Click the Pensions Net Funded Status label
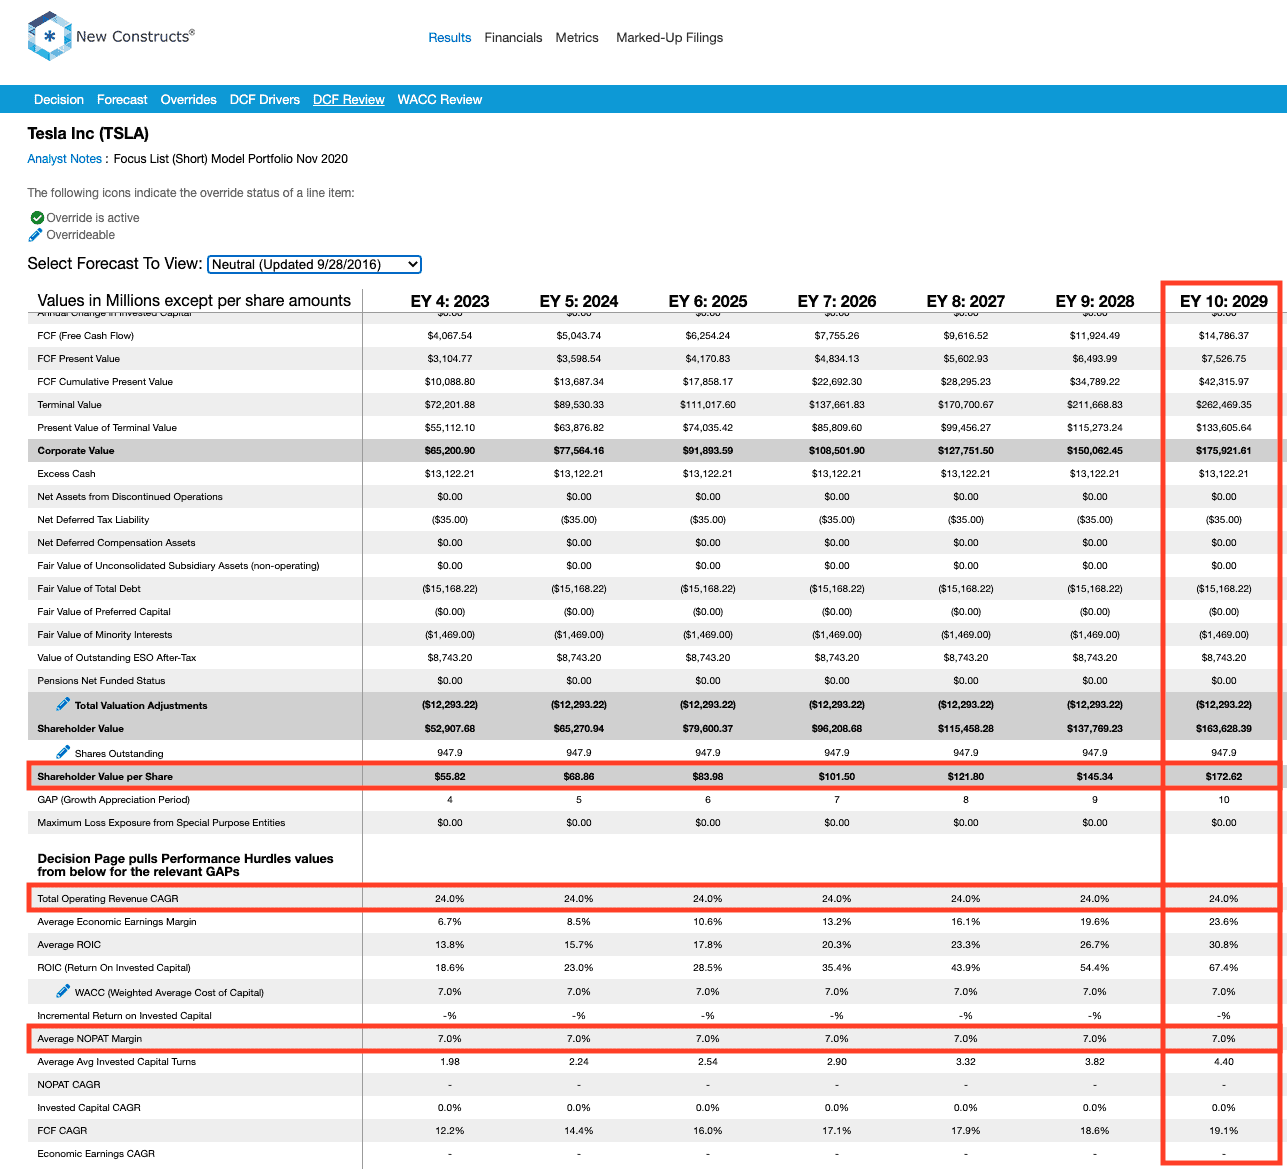Screen dimensions: 1287x1169 (101, 681)
